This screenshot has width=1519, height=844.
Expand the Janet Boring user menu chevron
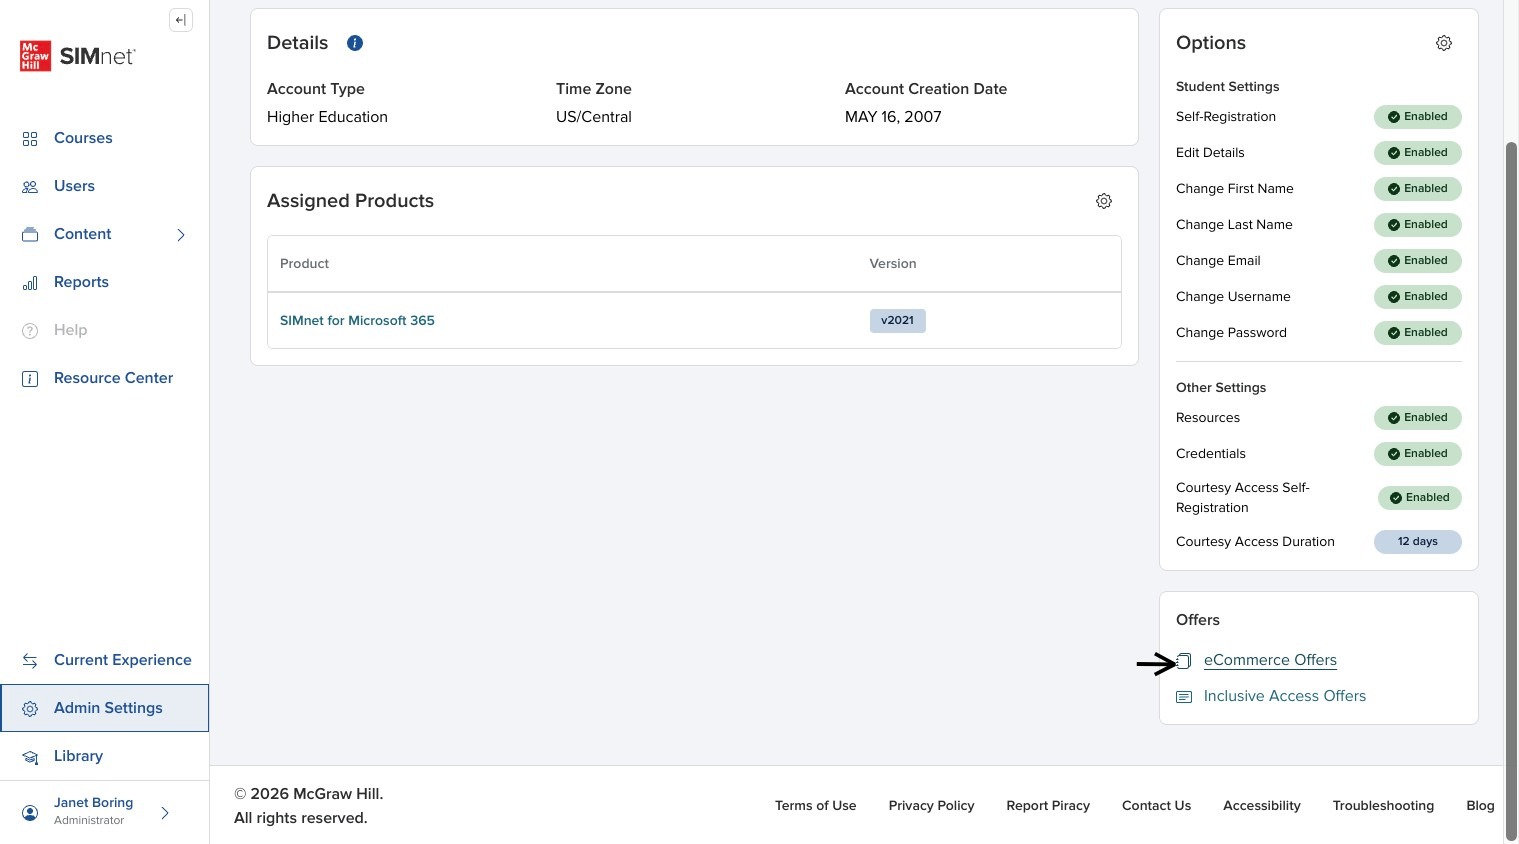click(x=165, y=813)
